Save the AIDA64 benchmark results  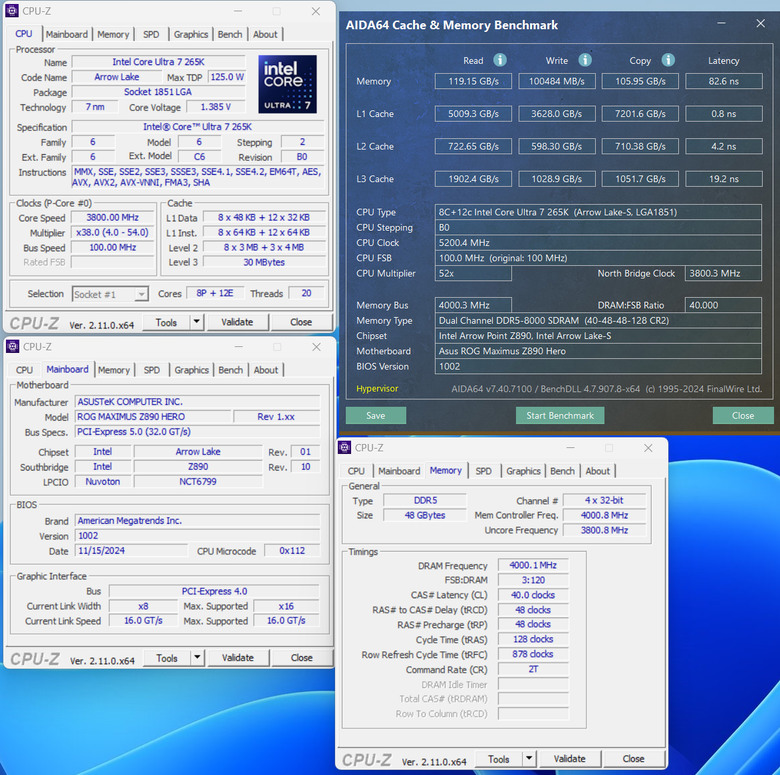pos(376,415)
